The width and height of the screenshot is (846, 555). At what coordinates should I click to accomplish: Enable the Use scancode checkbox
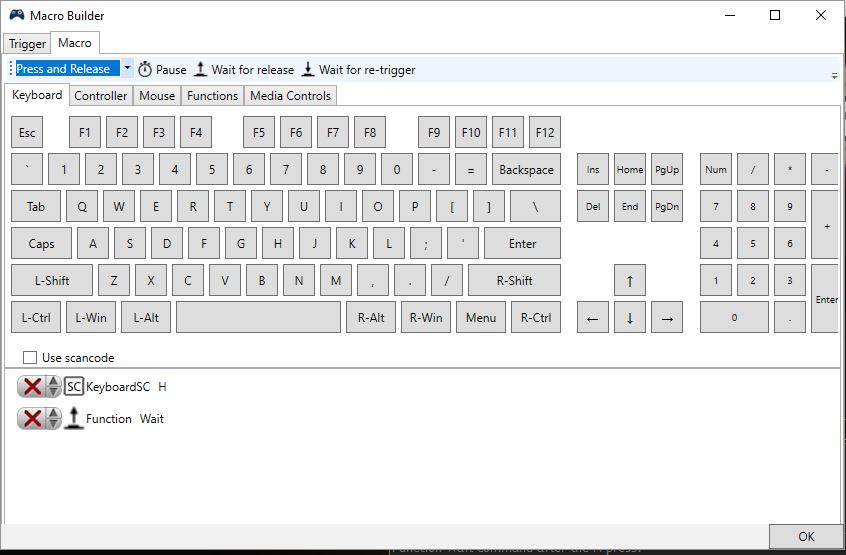(30, 358)
